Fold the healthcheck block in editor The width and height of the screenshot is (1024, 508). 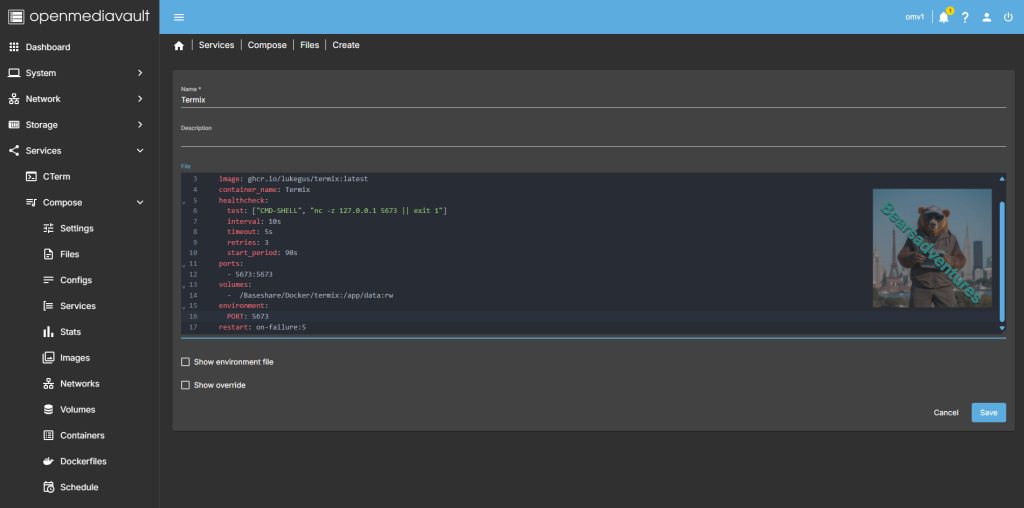pyautogui.click(x=184, y=201)
